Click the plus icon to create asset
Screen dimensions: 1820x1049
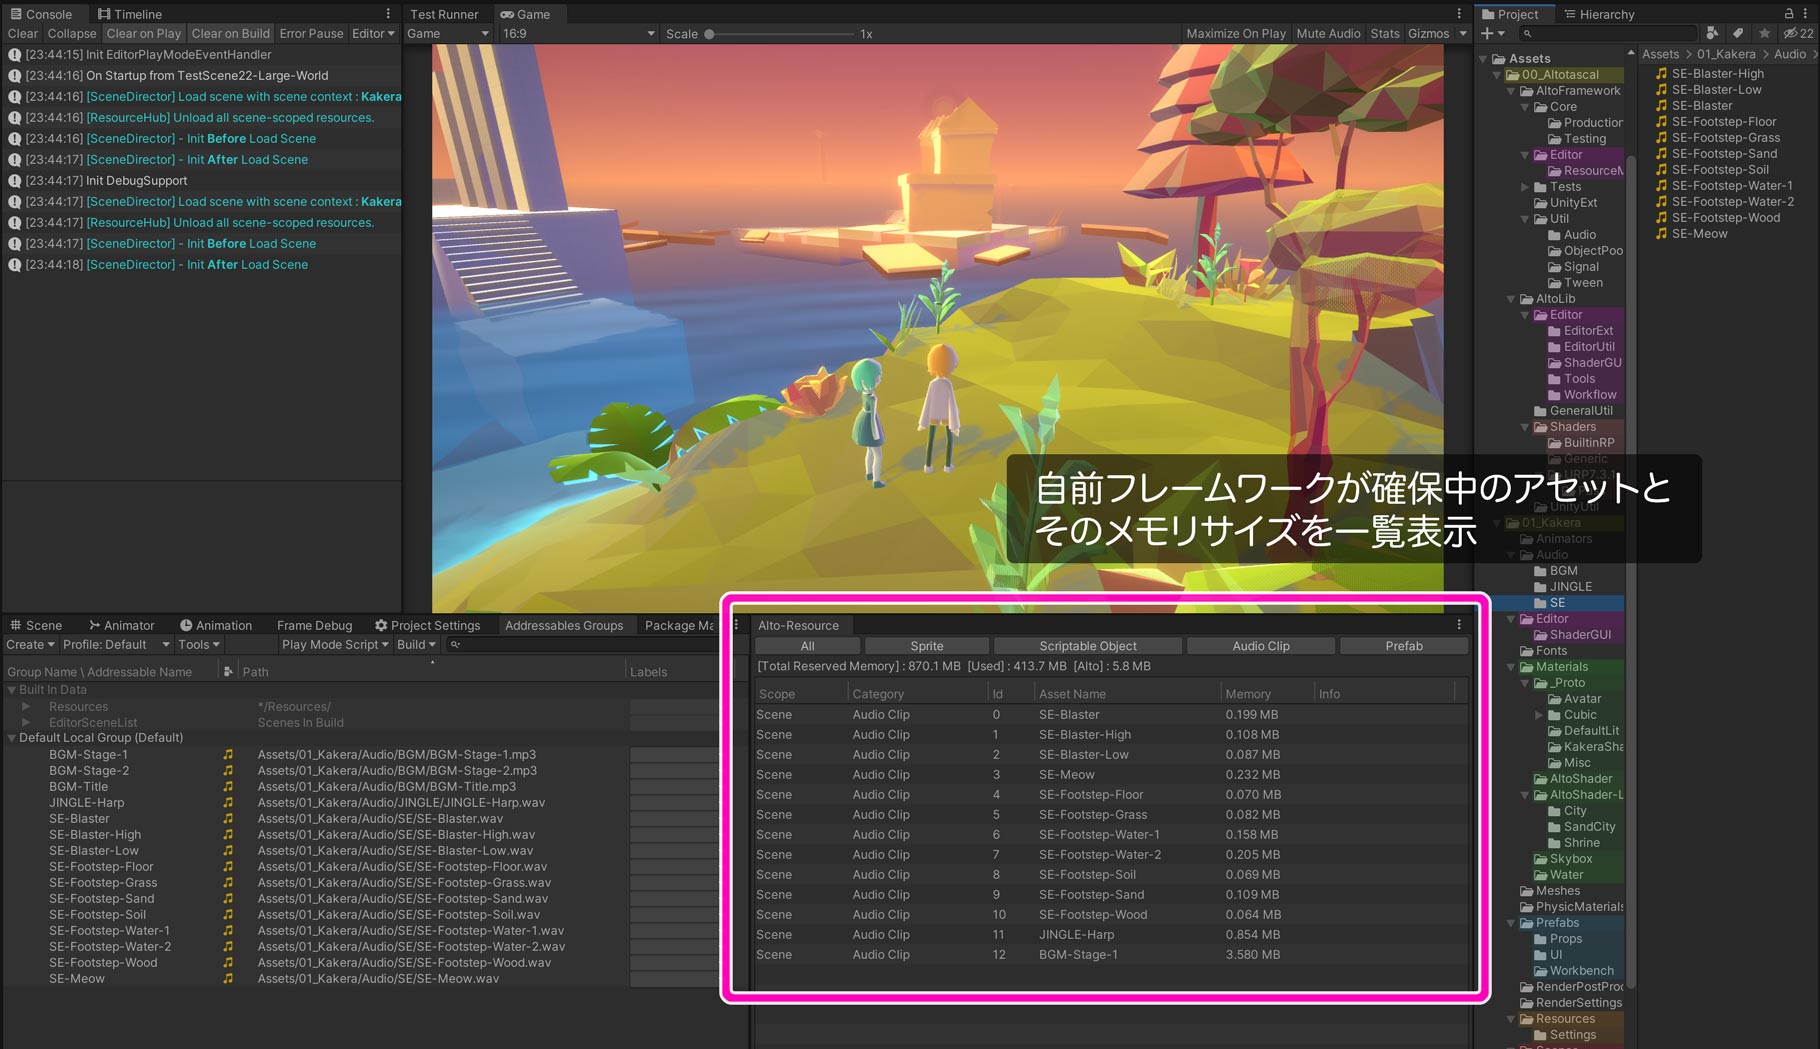coord(1489,33)
